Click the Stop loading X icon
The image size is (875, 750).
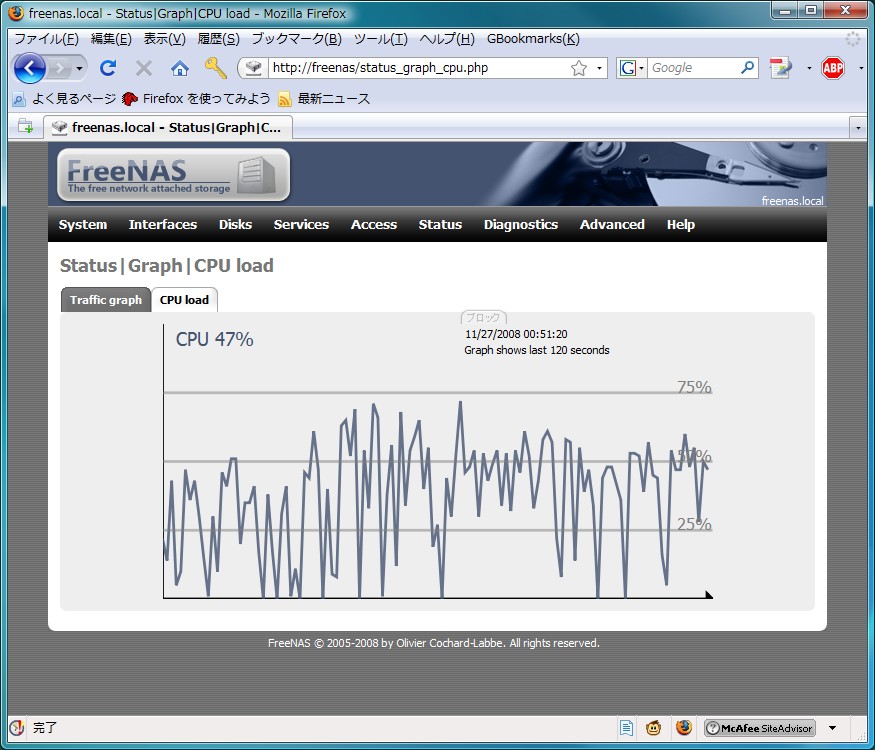pos(144,68)
